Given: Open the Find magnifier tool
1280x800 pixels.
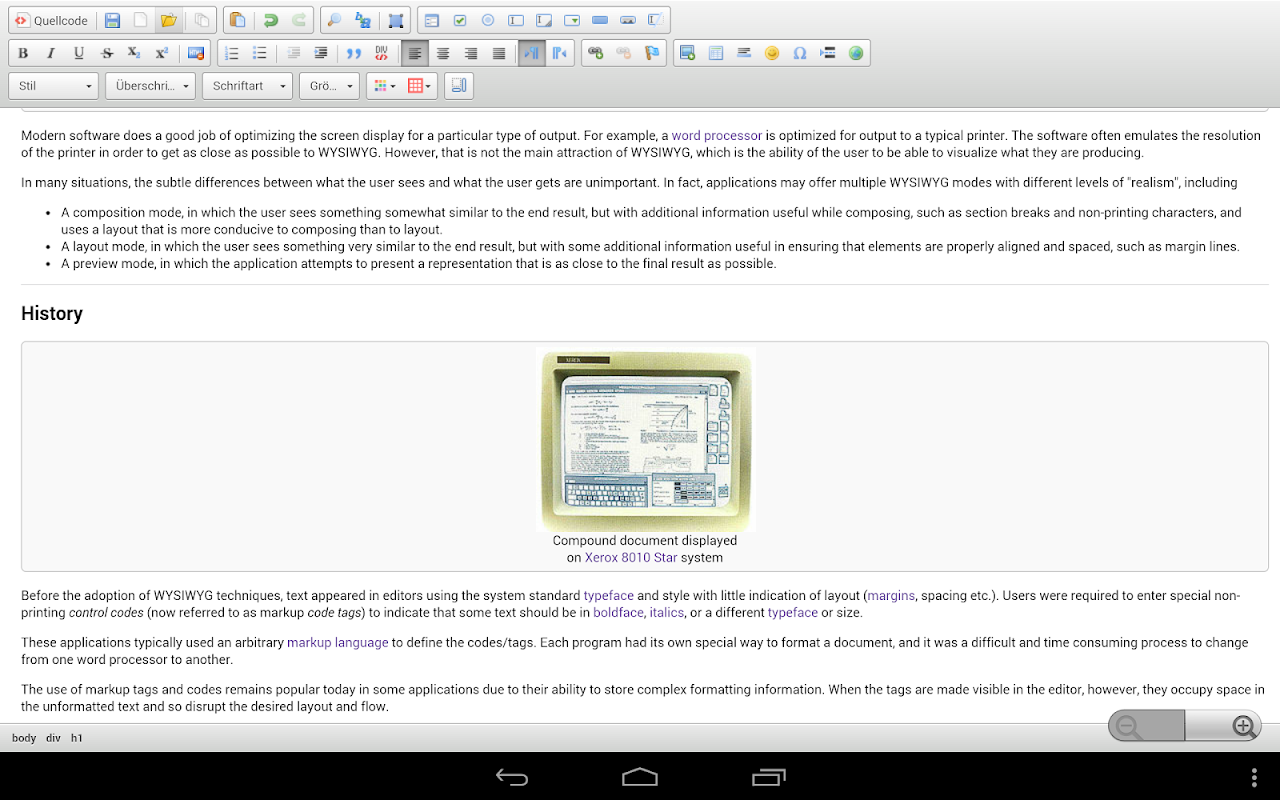Looking at the screenshot, I should [335, 20].
